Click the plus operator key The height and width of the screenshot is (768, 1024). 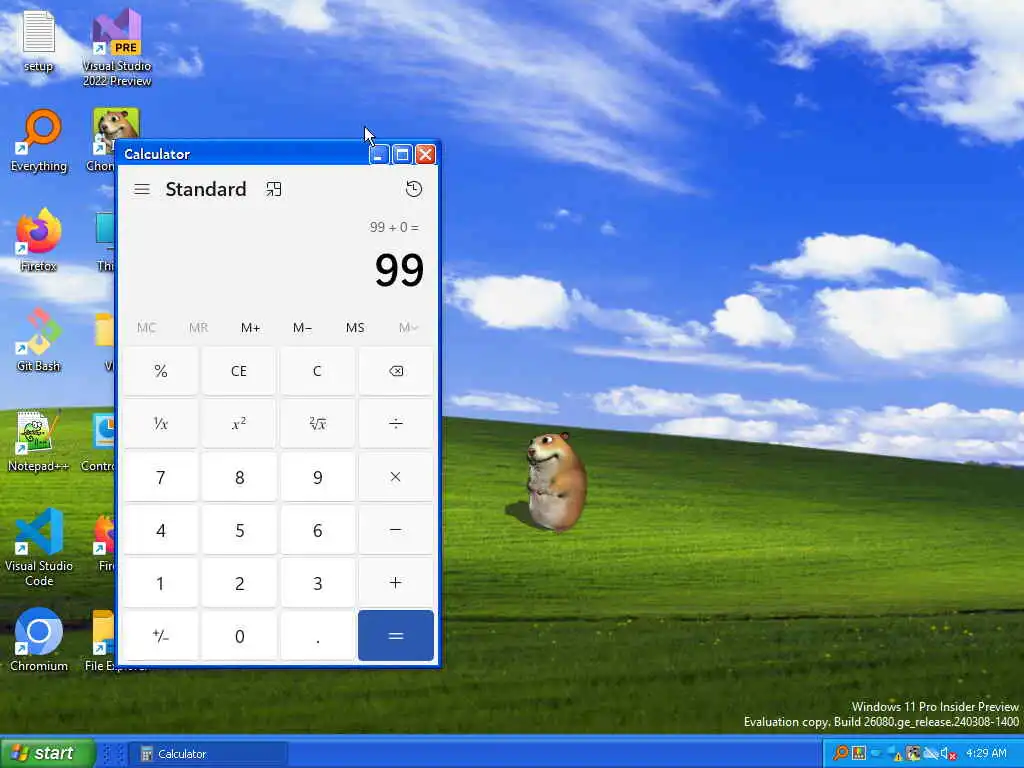click(396, 583)
